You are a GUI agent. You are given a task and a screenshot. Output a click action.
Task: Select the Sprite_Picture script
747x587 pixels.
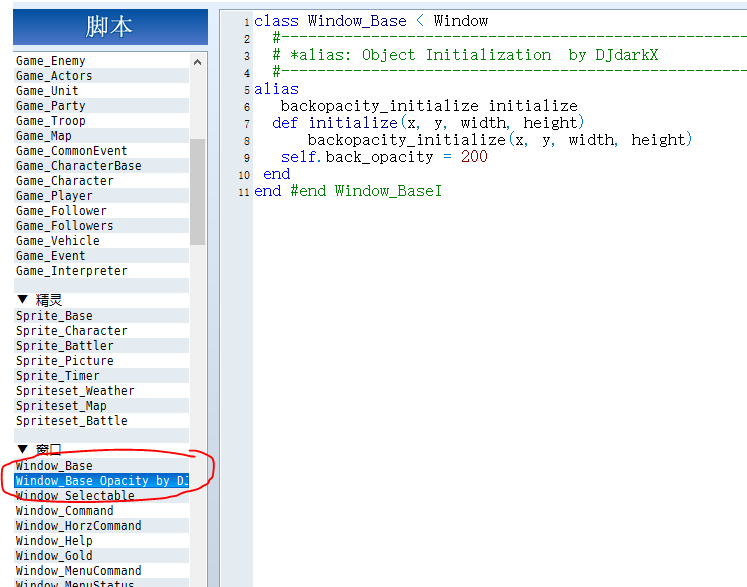(x=101, y=361)
